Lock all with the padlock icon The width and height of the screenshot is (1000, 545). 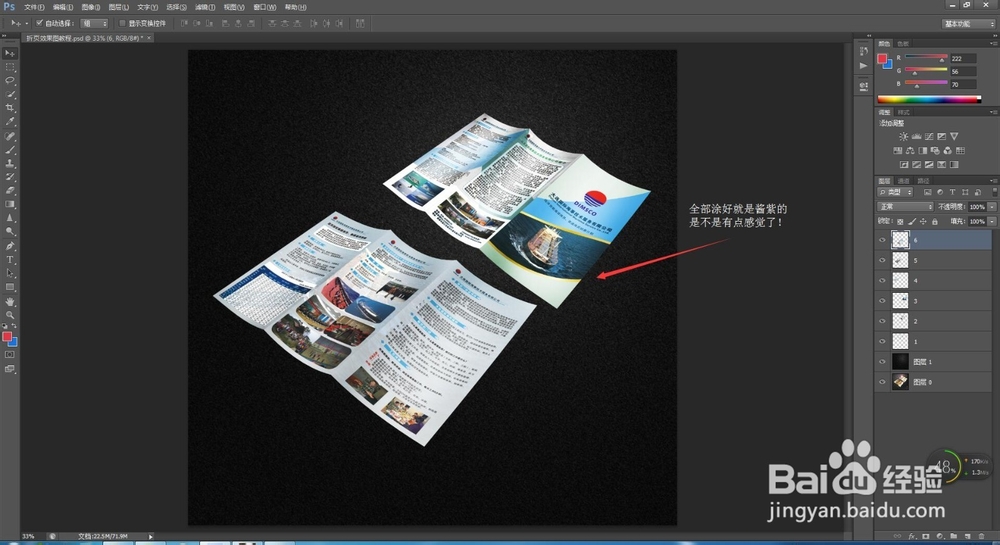tap(935, 222)
